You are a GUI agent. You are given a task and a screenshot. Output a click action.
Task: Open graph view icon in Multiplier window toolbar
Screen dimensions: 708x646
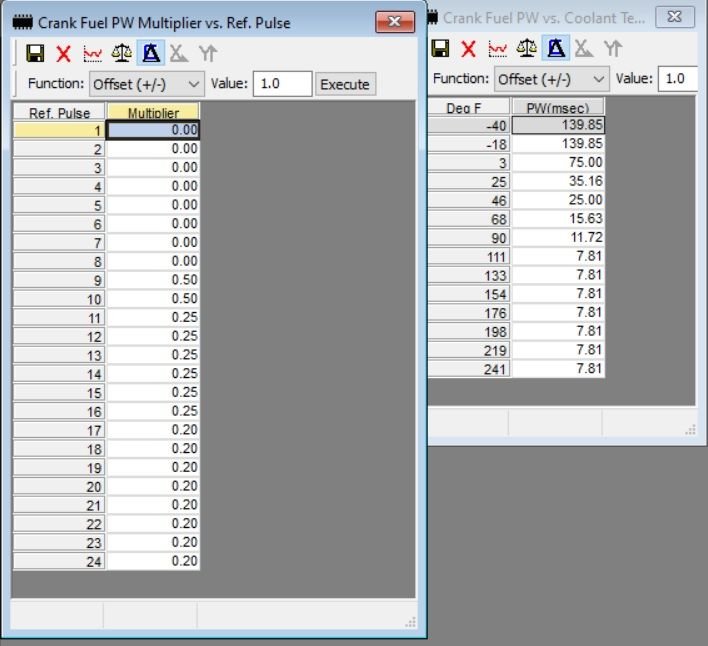point(93,54)
